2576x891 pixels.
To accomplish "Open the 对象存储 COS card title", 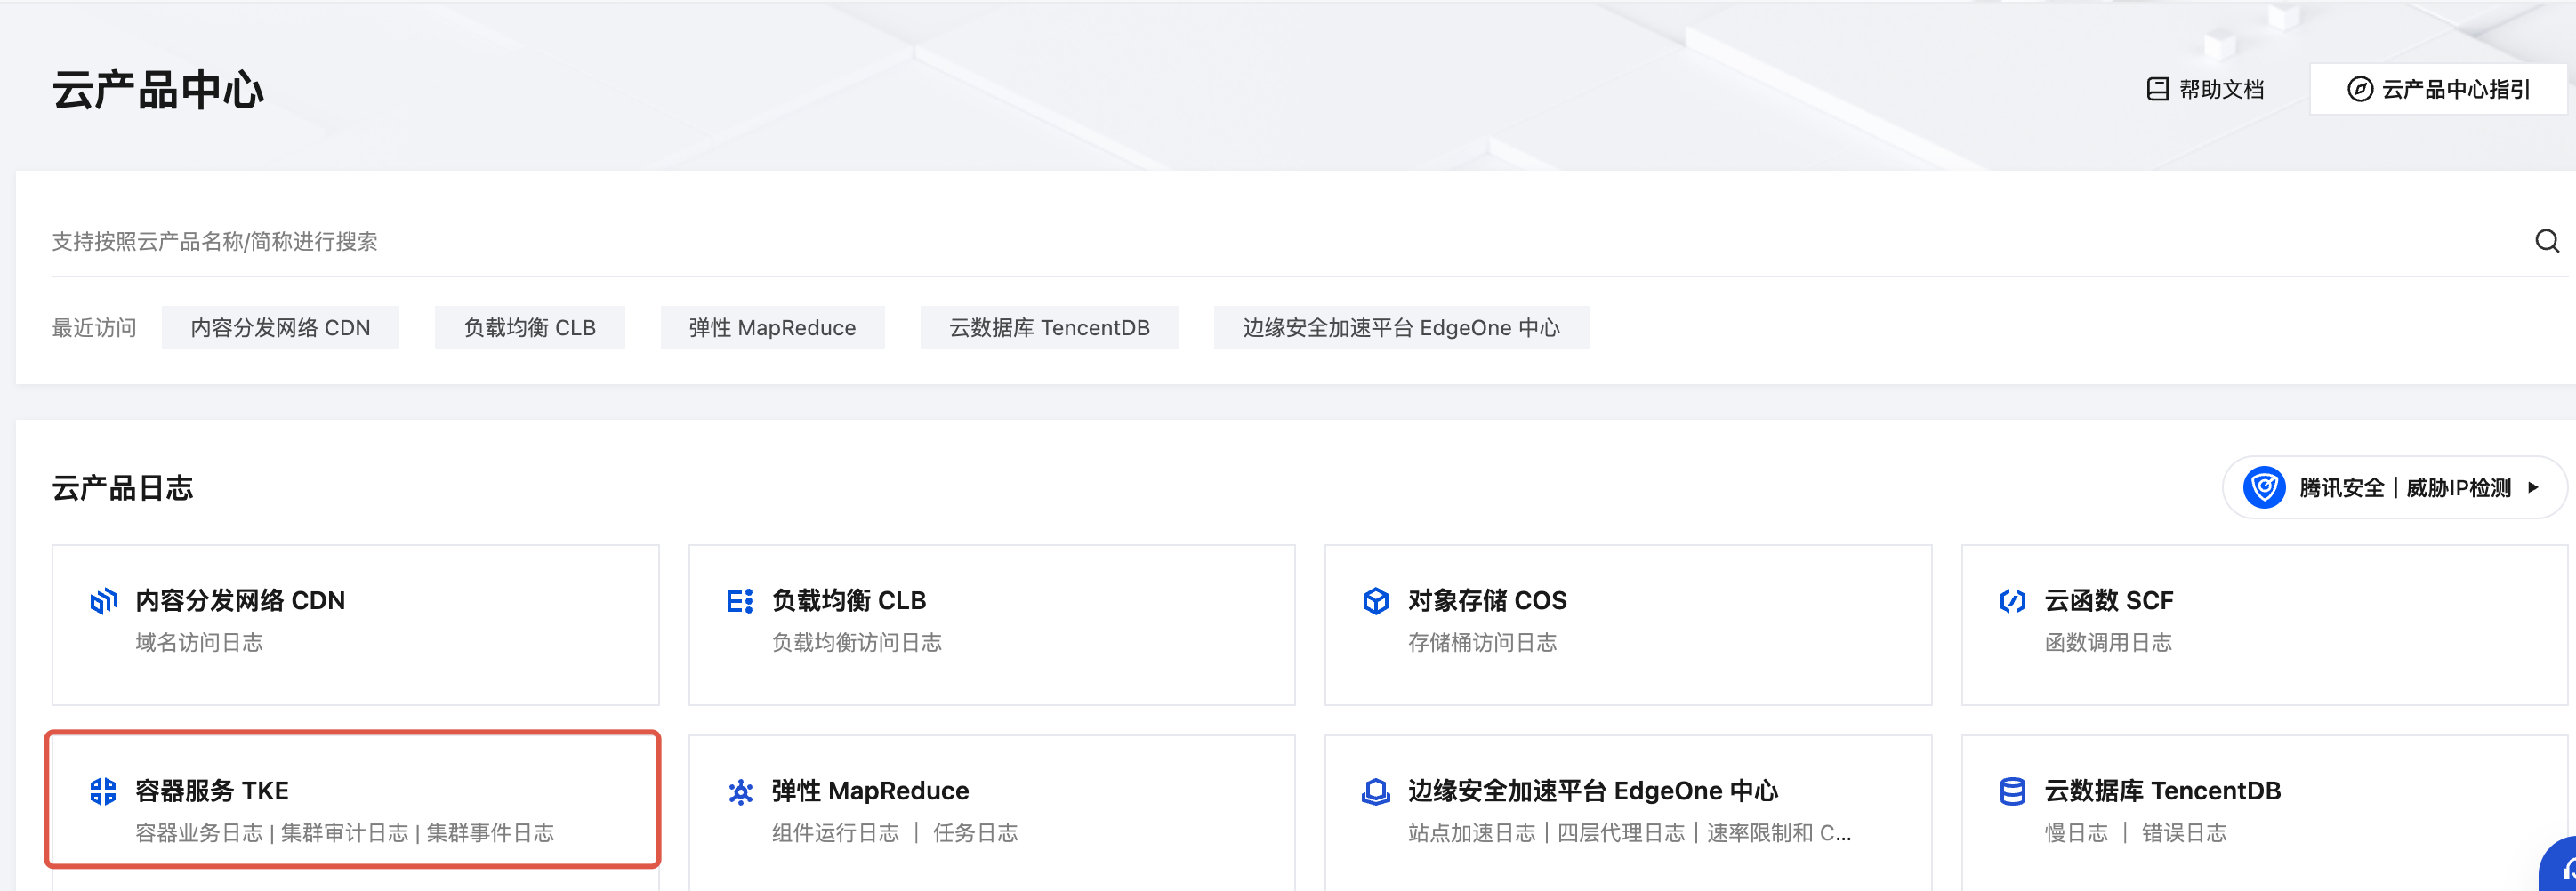I will pyautogui.click(x=1487, y=600).
